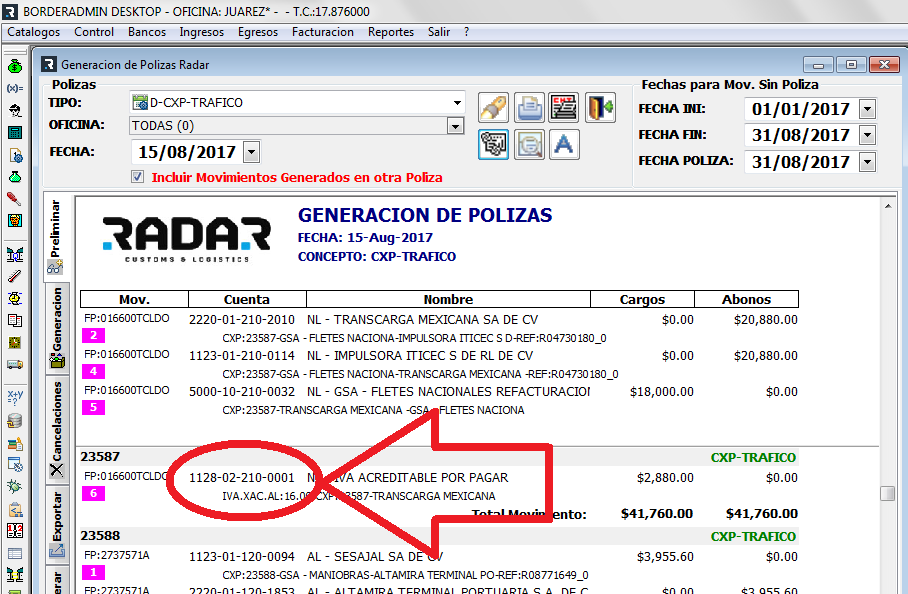This screenshot has height=594, width=908.
Task: Click the Abonos column header
Action: click(746, 299)
